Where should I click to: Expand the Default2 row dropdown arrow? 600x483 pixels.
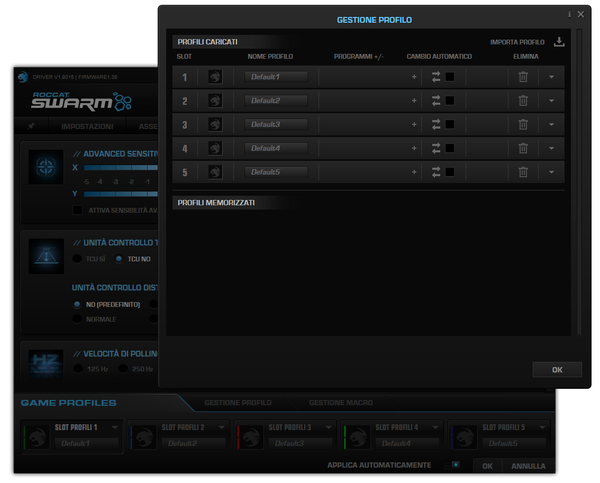pos(551,101)
